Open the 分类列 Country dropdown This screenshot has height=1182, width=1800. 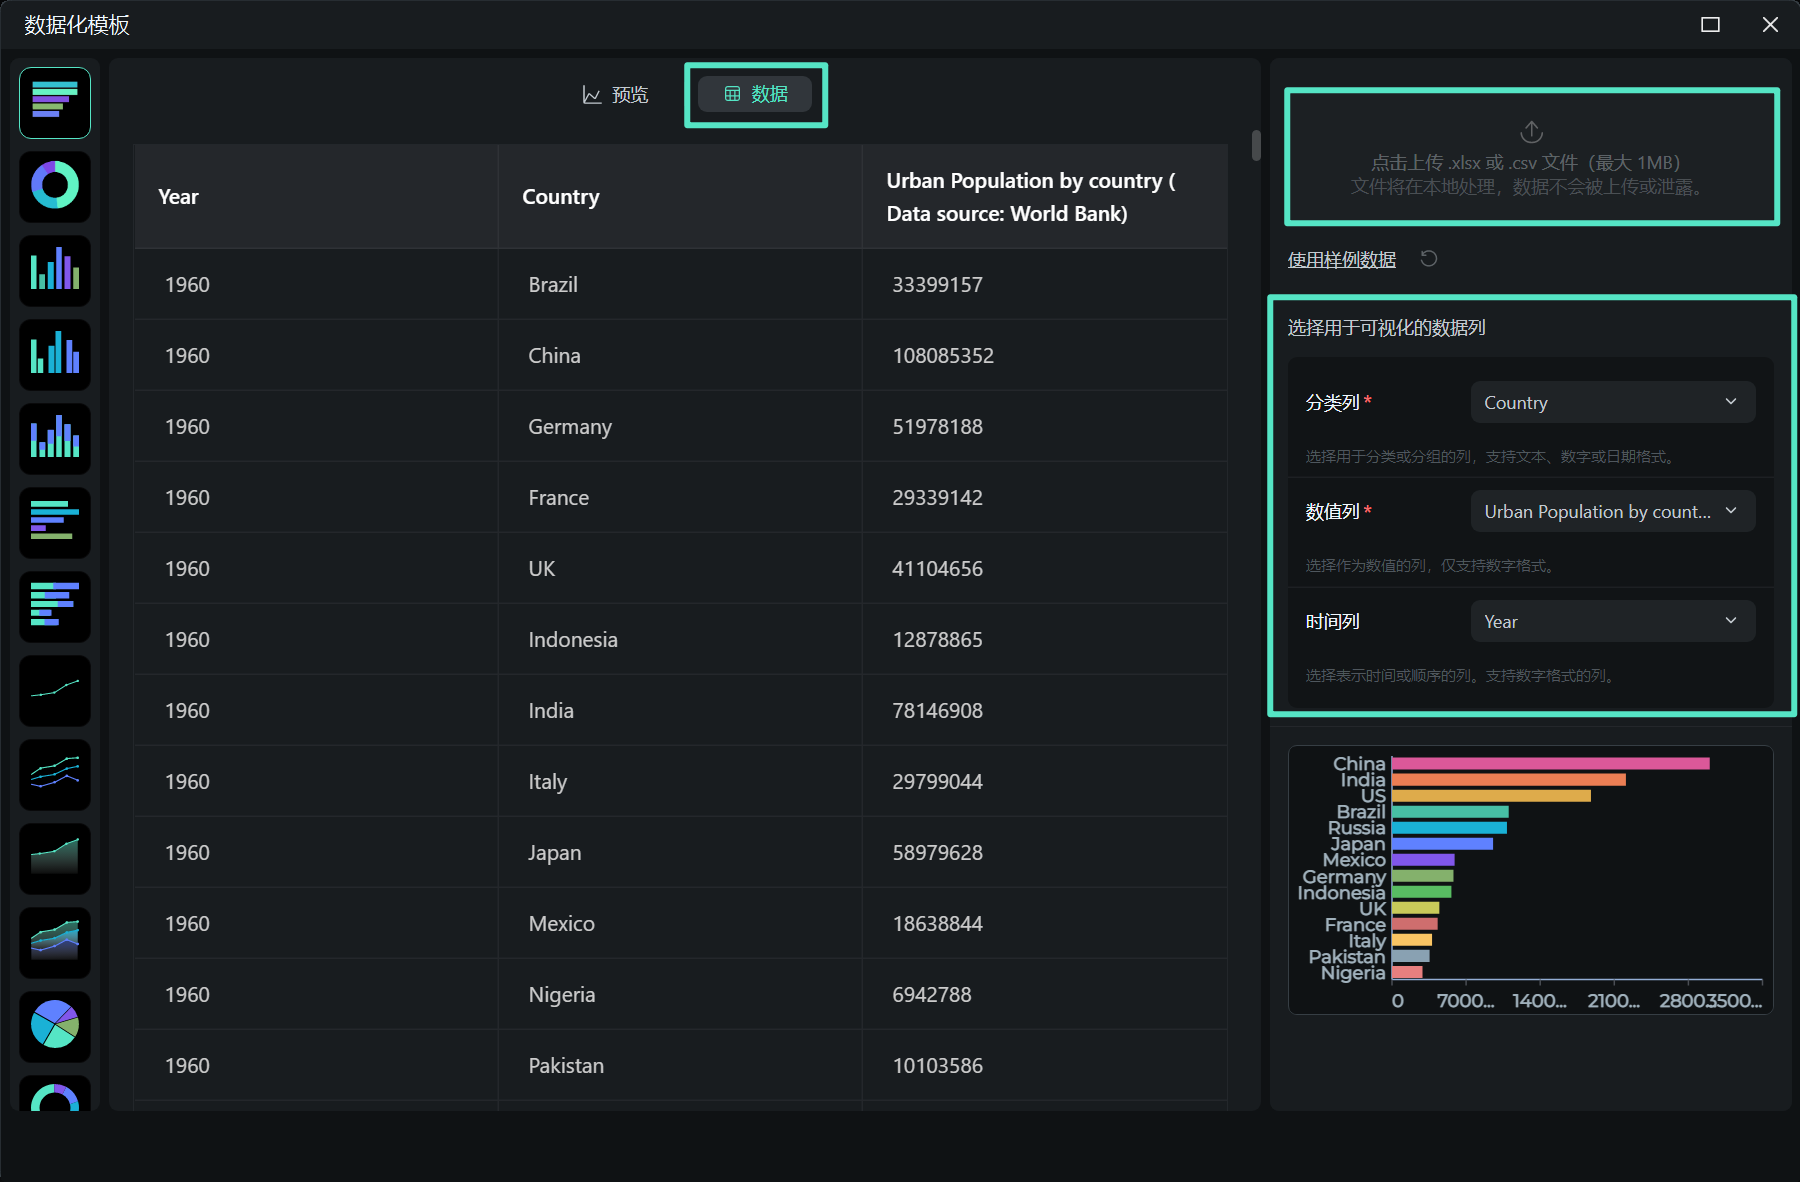pos(1612,402)
